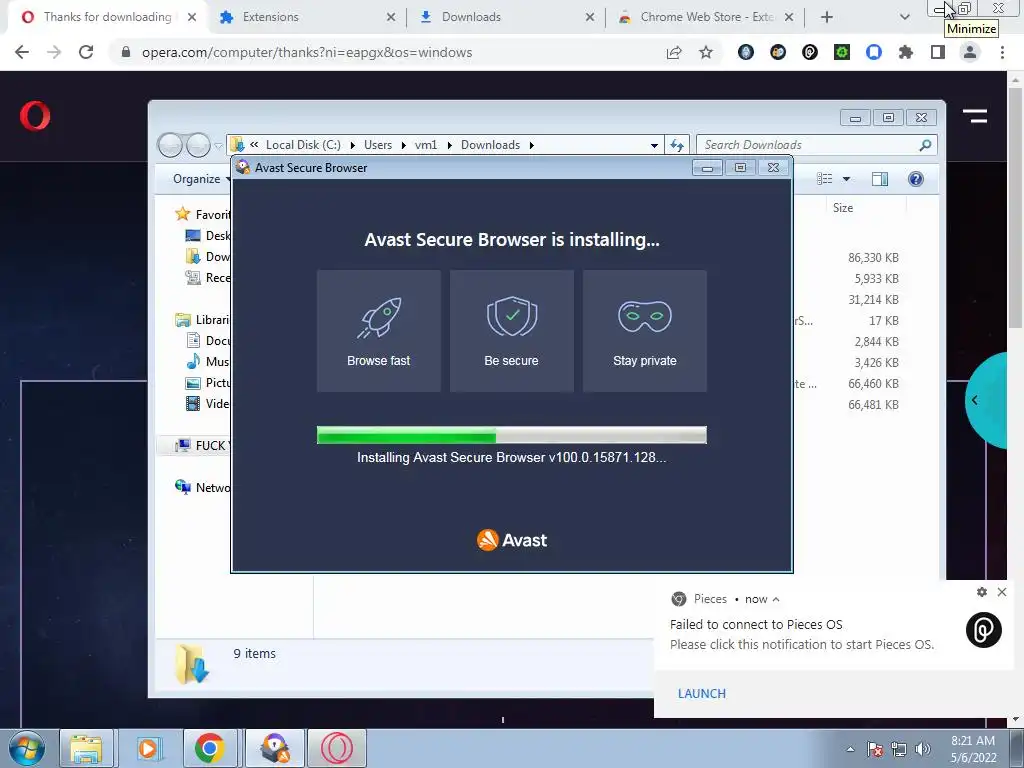
Task: Open the Windows Start button
Action: click(26, 748)
